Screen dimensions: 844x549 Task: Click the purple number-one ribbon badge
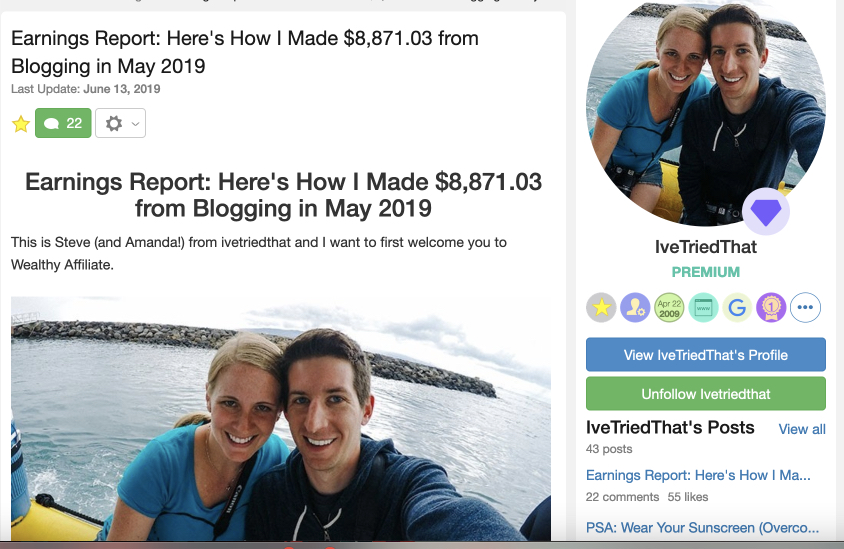(771, 308)
